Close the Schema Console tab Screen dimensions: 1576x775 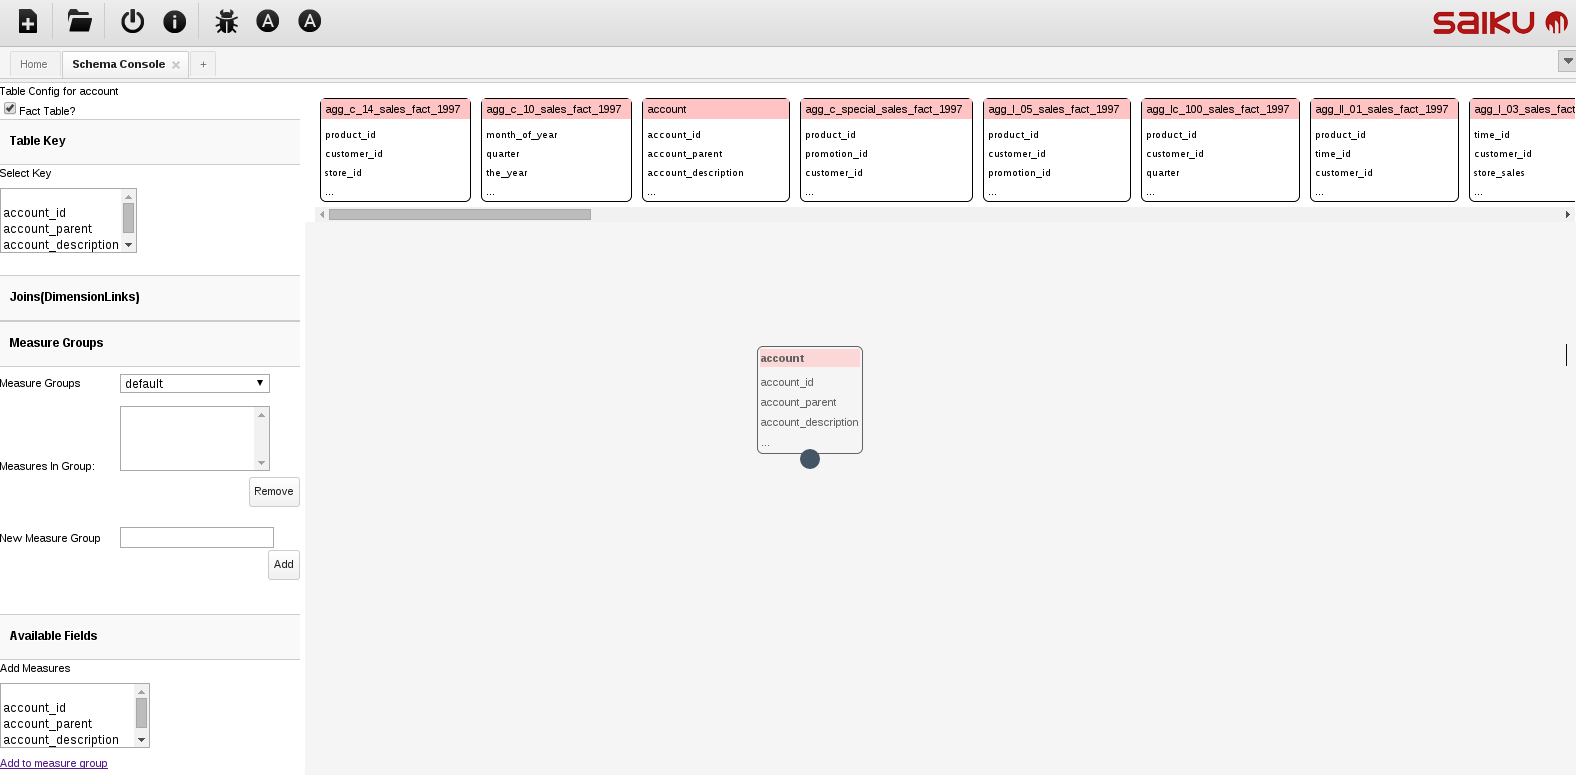pyautogui.click(x=176, y=65)
